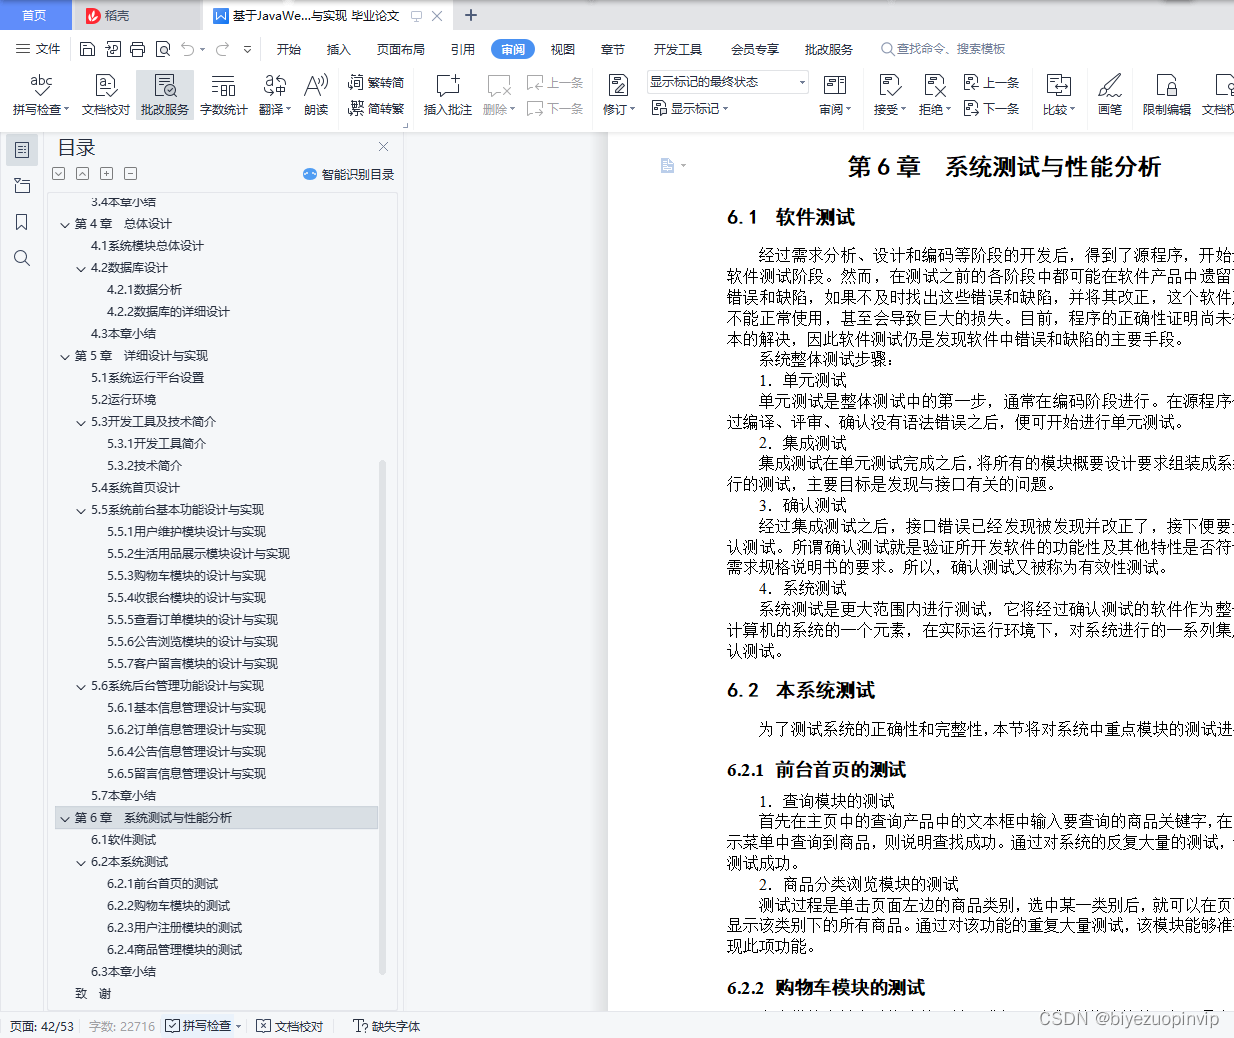Click the 查找命令、搜索模板 search box
The width and height of the screenshot is (1234, 1038).
(943, 49)
